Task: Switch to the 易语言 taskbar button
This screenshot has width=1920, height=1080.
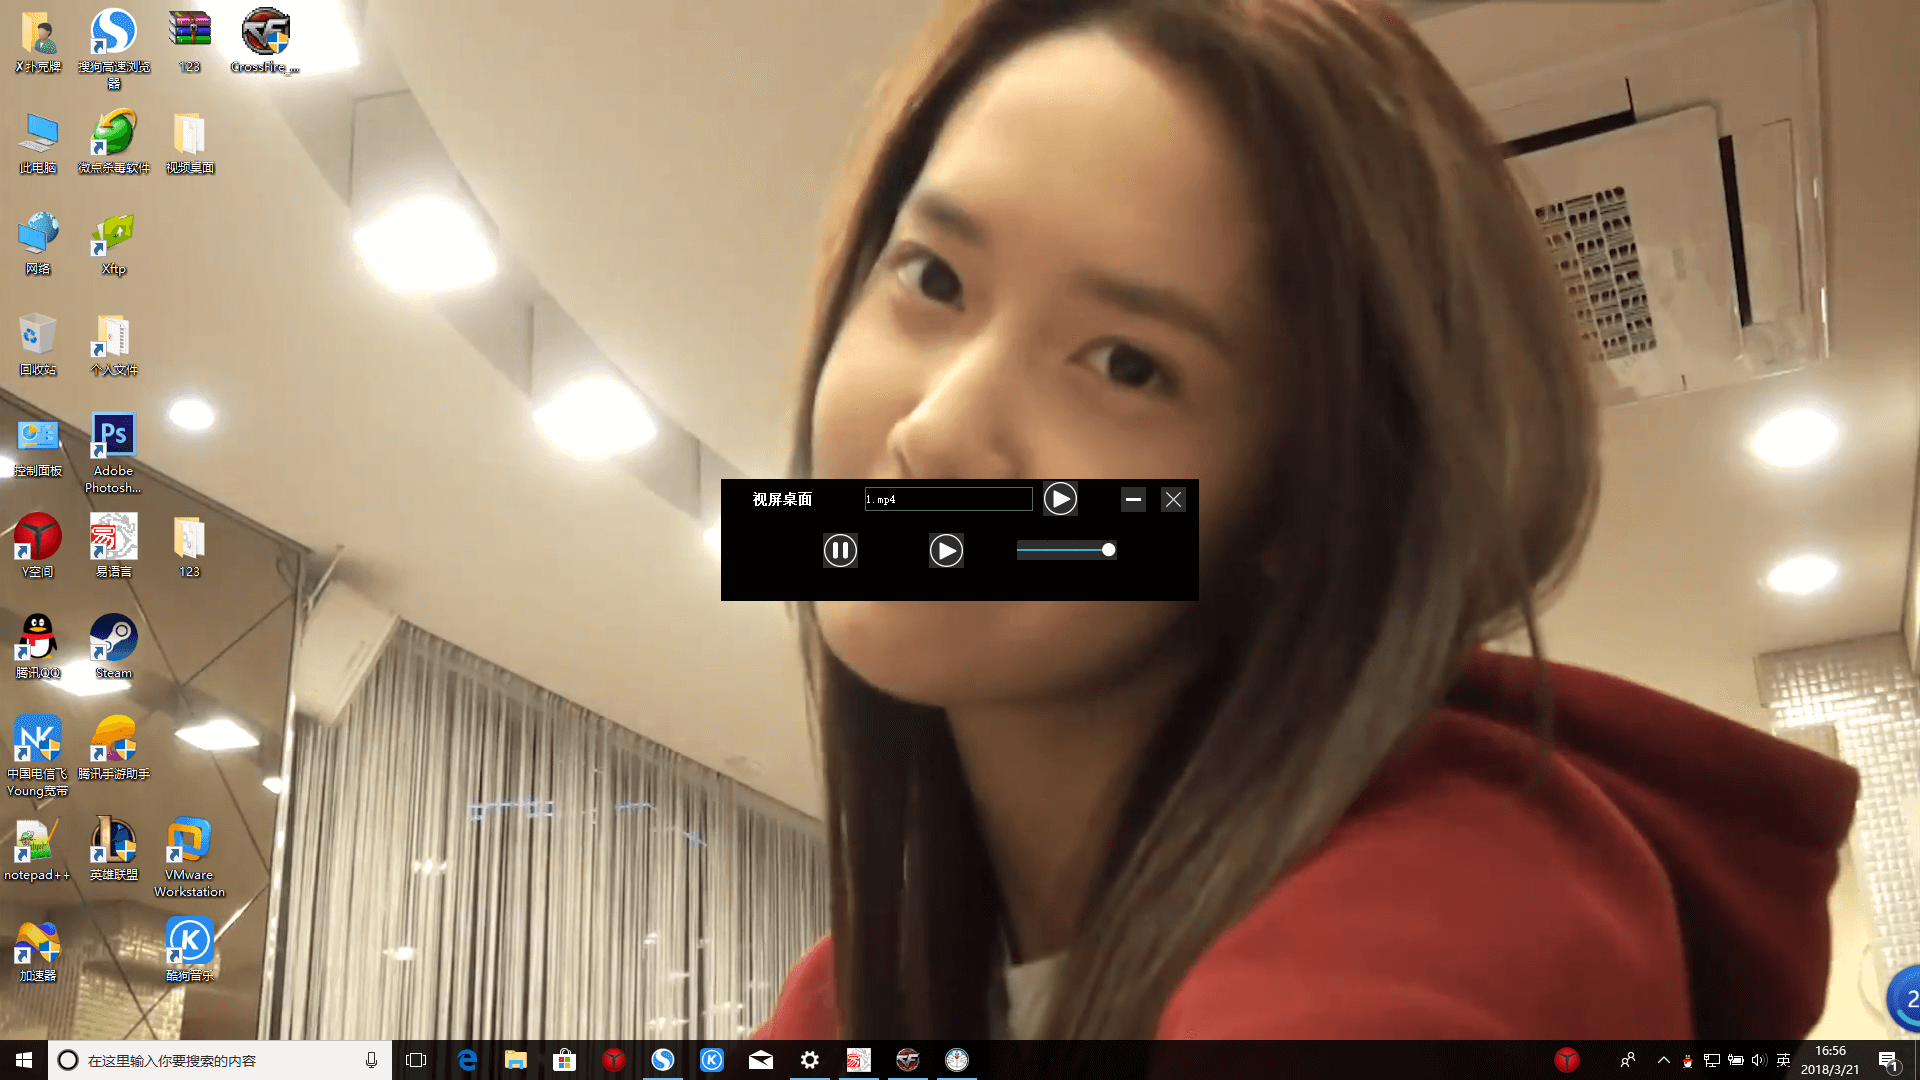Action: pyautogui.click(x=859, y=1060)
